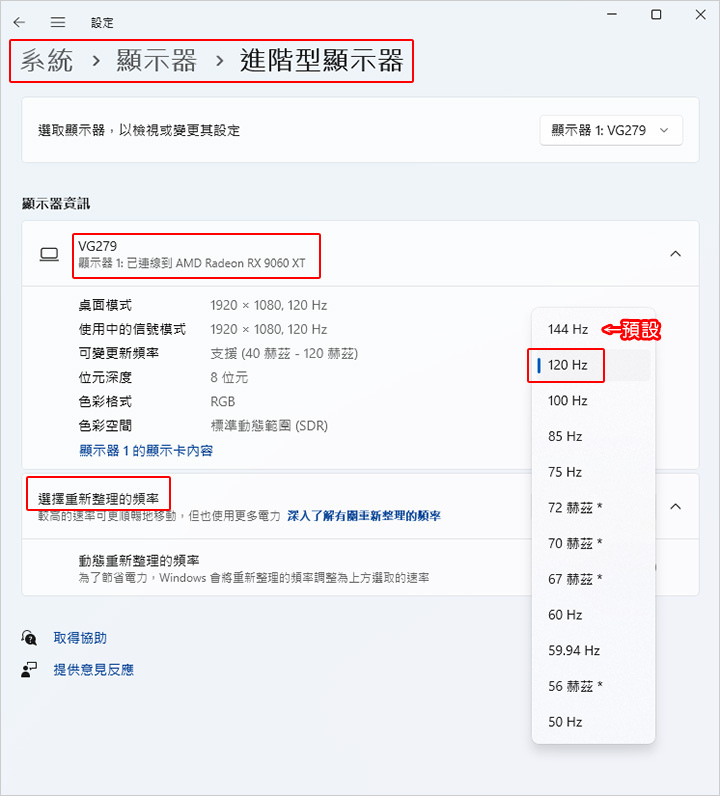This screenshot has height=796, width=720.
Task: Open the 顯示器 1: VG279 display selector
Action: pyautogui.click(x=611, y=130)
